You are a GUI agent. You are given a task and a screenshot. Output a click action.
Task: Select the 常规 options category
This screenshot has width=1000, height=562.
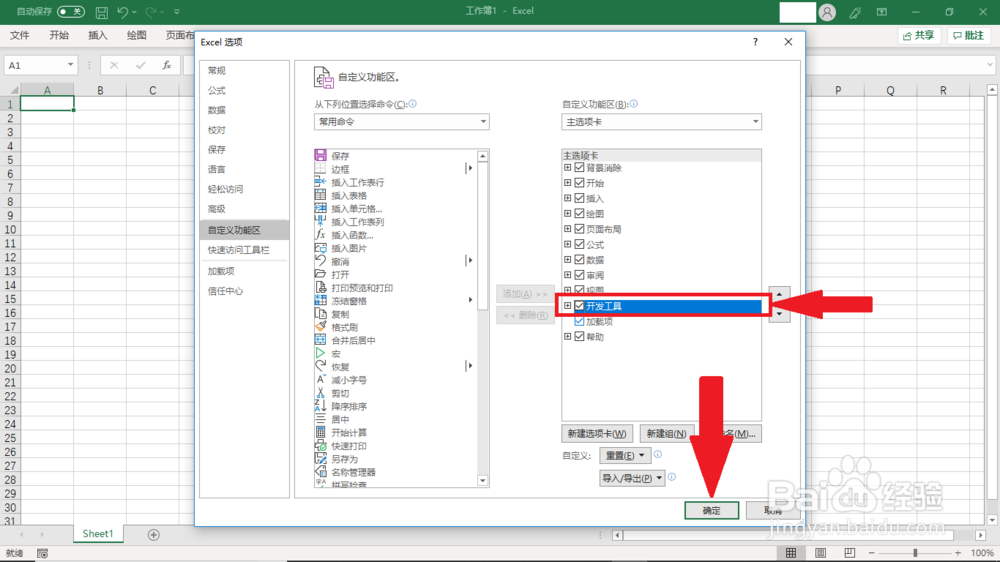click(x=217, y=70)
